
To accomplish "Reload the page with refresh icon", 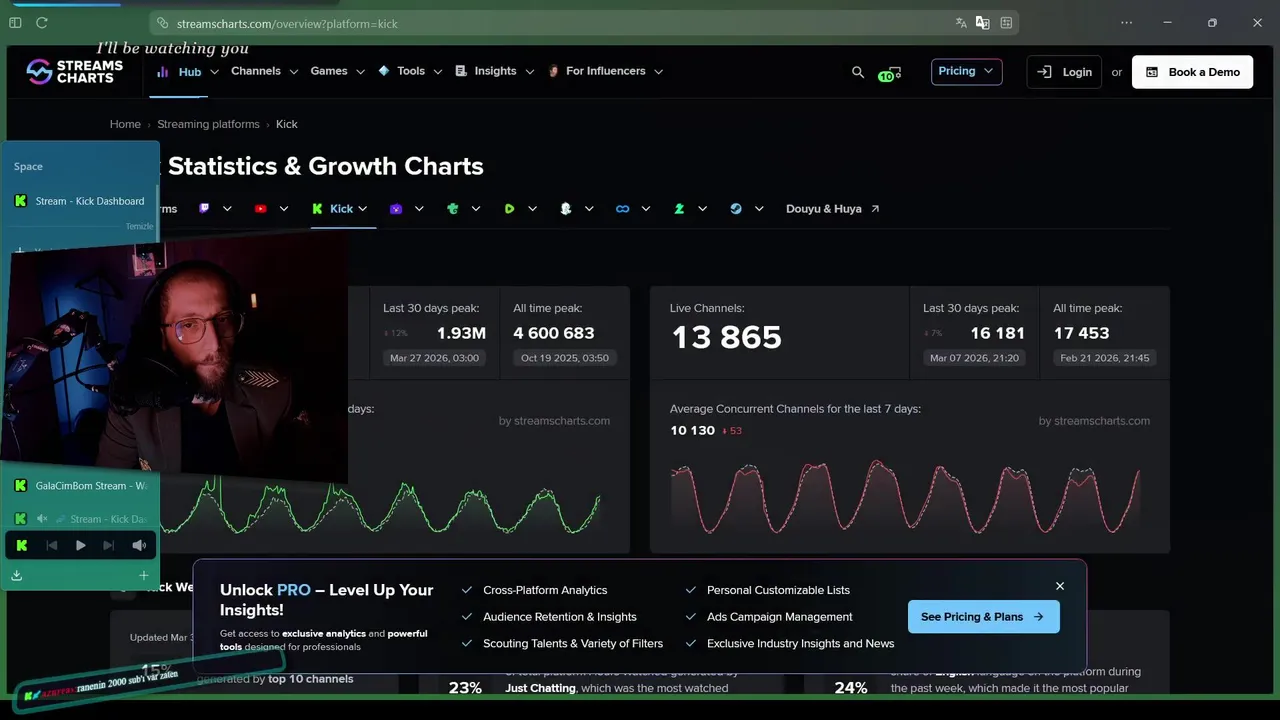I will pos(42,22).
